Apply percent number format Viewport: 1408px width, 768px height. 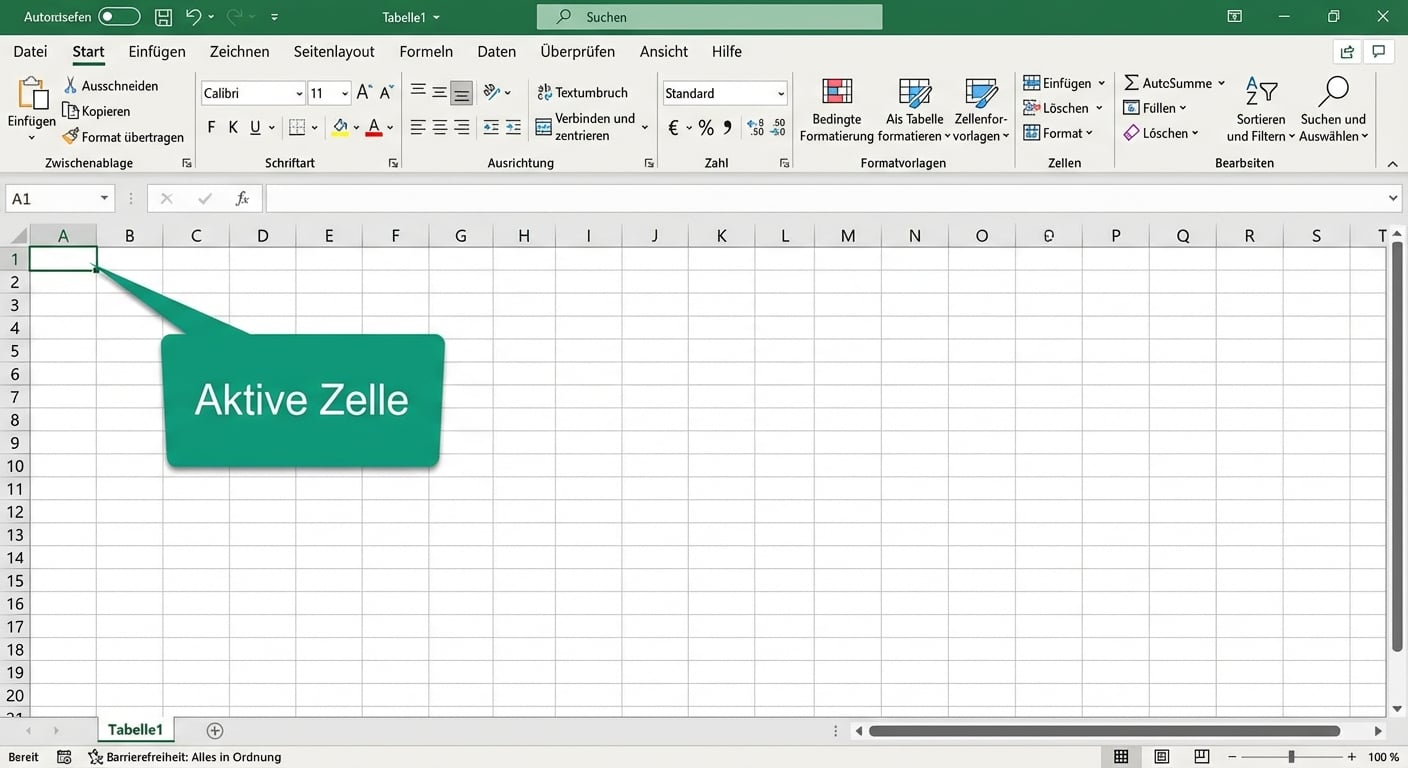click(706, 127)
